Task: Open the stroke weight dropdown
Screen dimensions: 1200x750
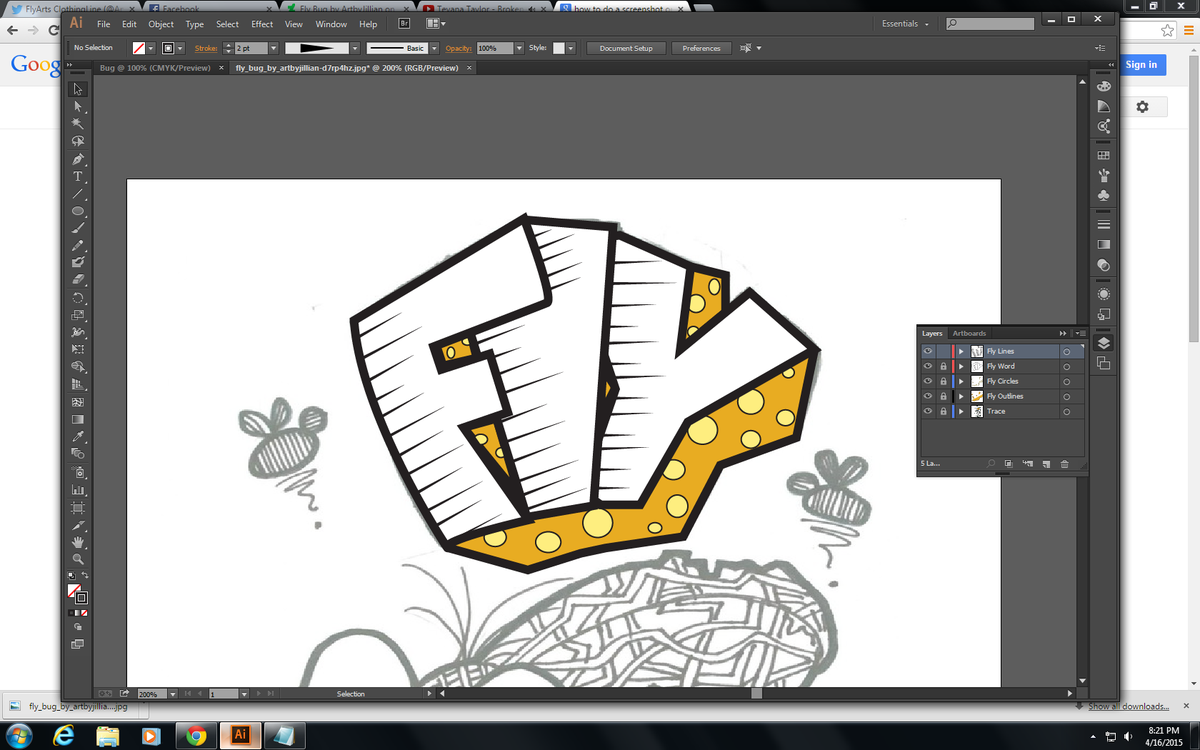Action: 273,48
